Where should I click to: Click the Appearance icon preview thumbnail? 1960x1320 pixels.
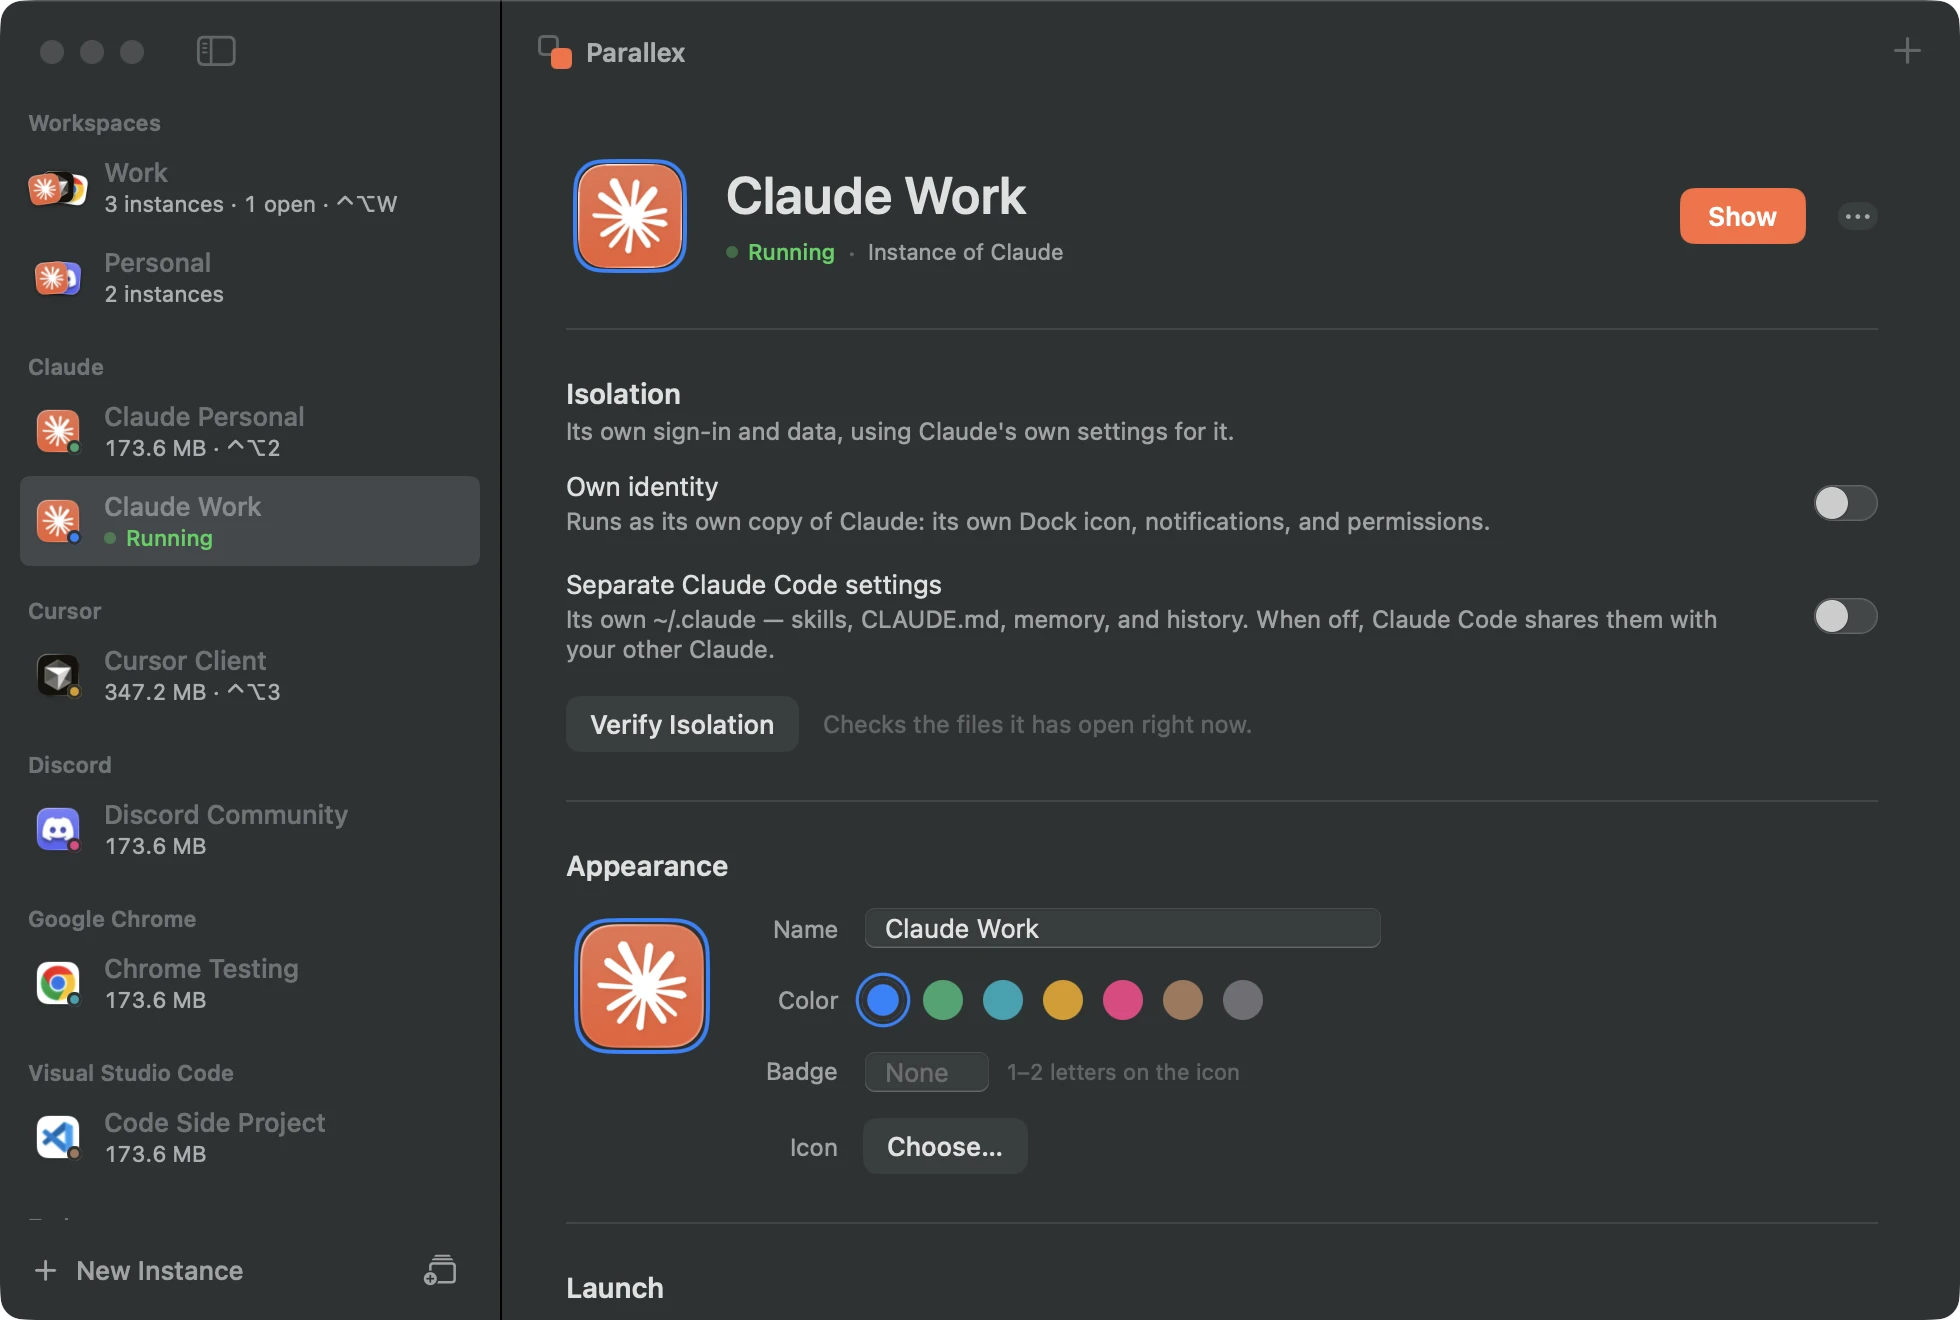pyautogui.click(x=642, y=986)
